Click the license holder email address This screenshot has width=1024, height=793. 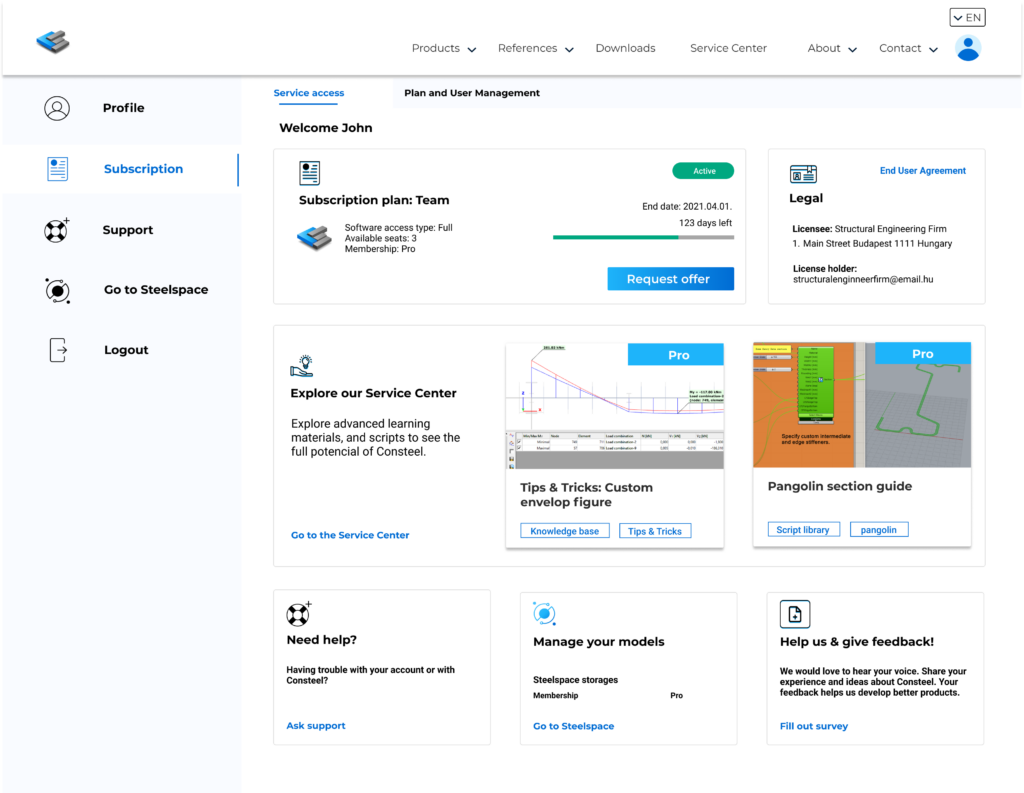(863, 280)
